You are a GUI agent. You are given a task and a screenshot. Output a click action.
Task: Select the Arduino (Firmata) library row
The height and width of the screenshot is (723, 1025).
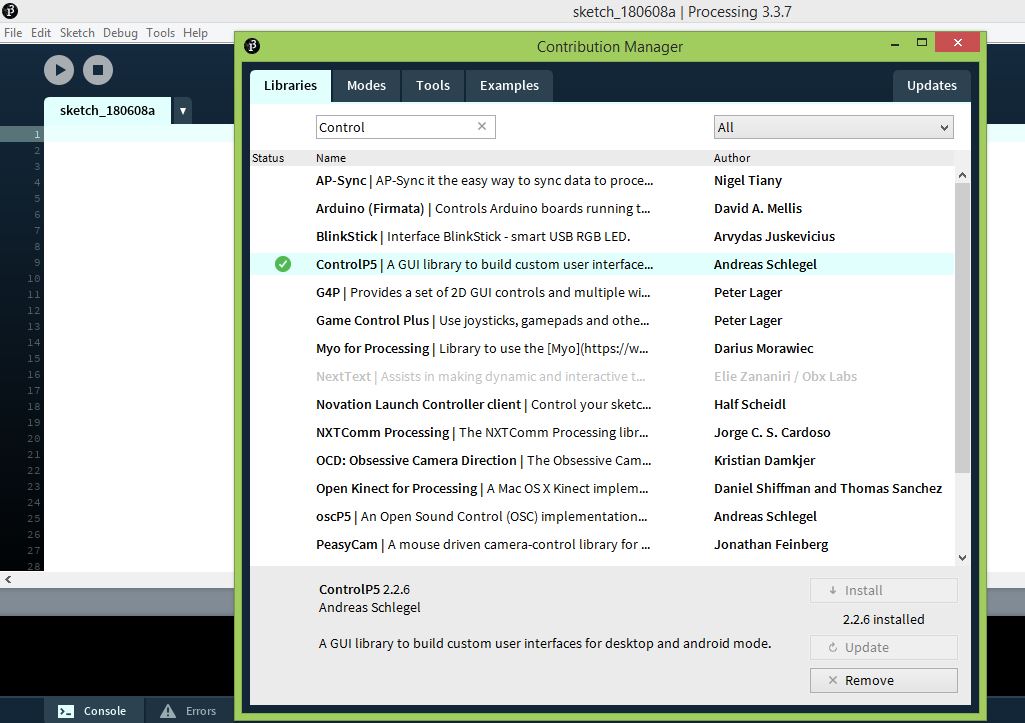click(602, 209)
